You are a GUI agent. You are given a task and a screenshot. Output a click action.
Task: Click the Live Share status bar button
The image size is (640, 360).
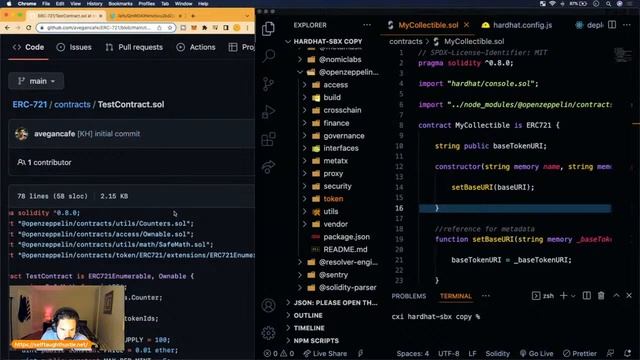click(325, 353)
